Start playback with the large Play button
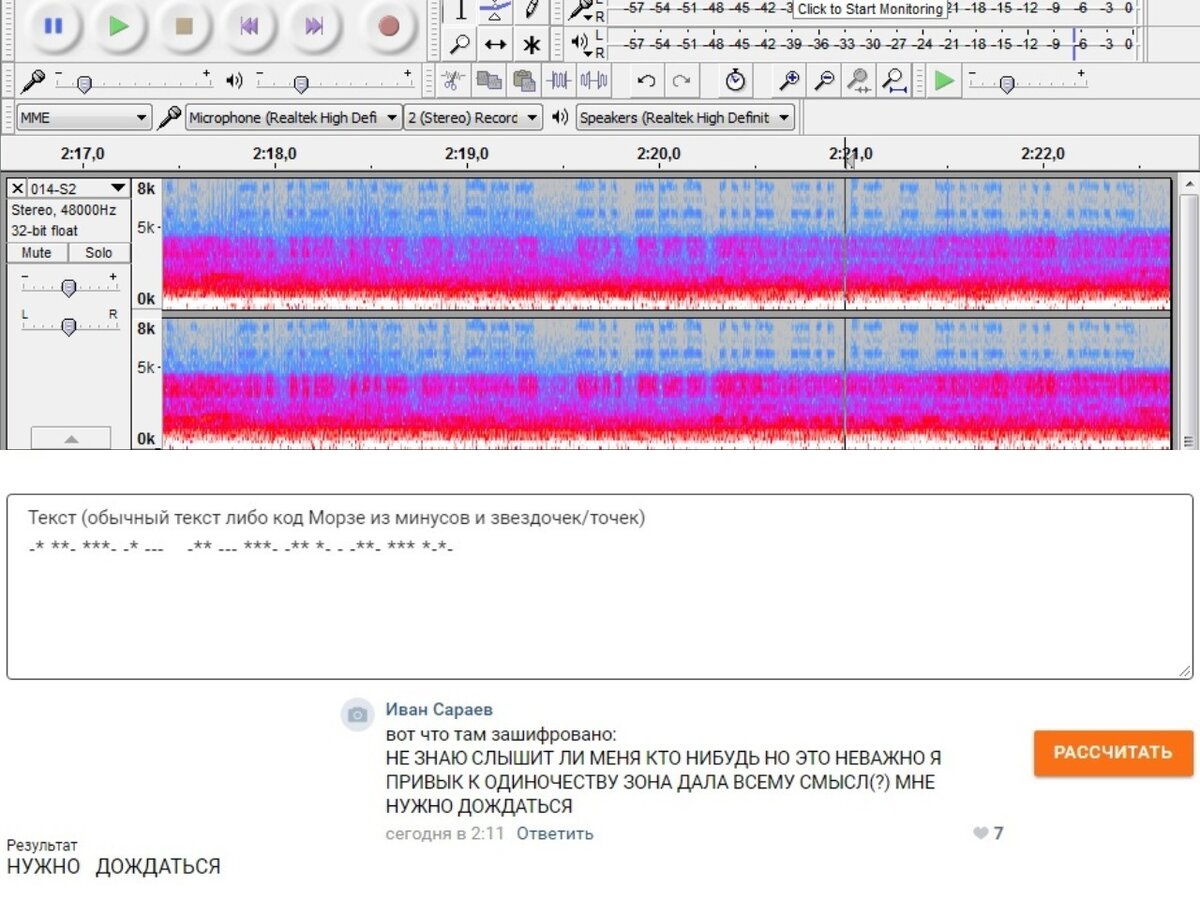This screenshot has height=900, width=1200. [119, 26]
